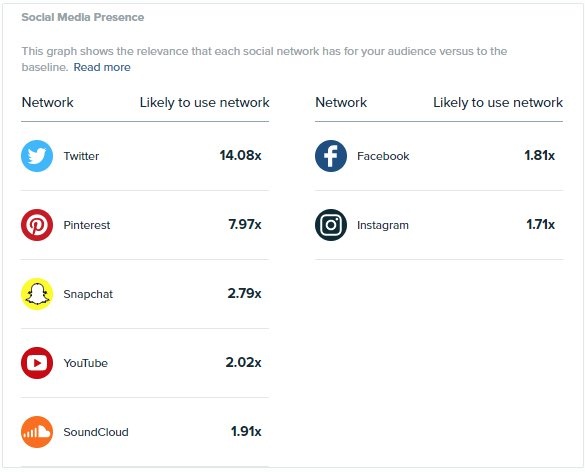Click the Pinterest logo icon
585x472 pixels.
coord(37,225)
